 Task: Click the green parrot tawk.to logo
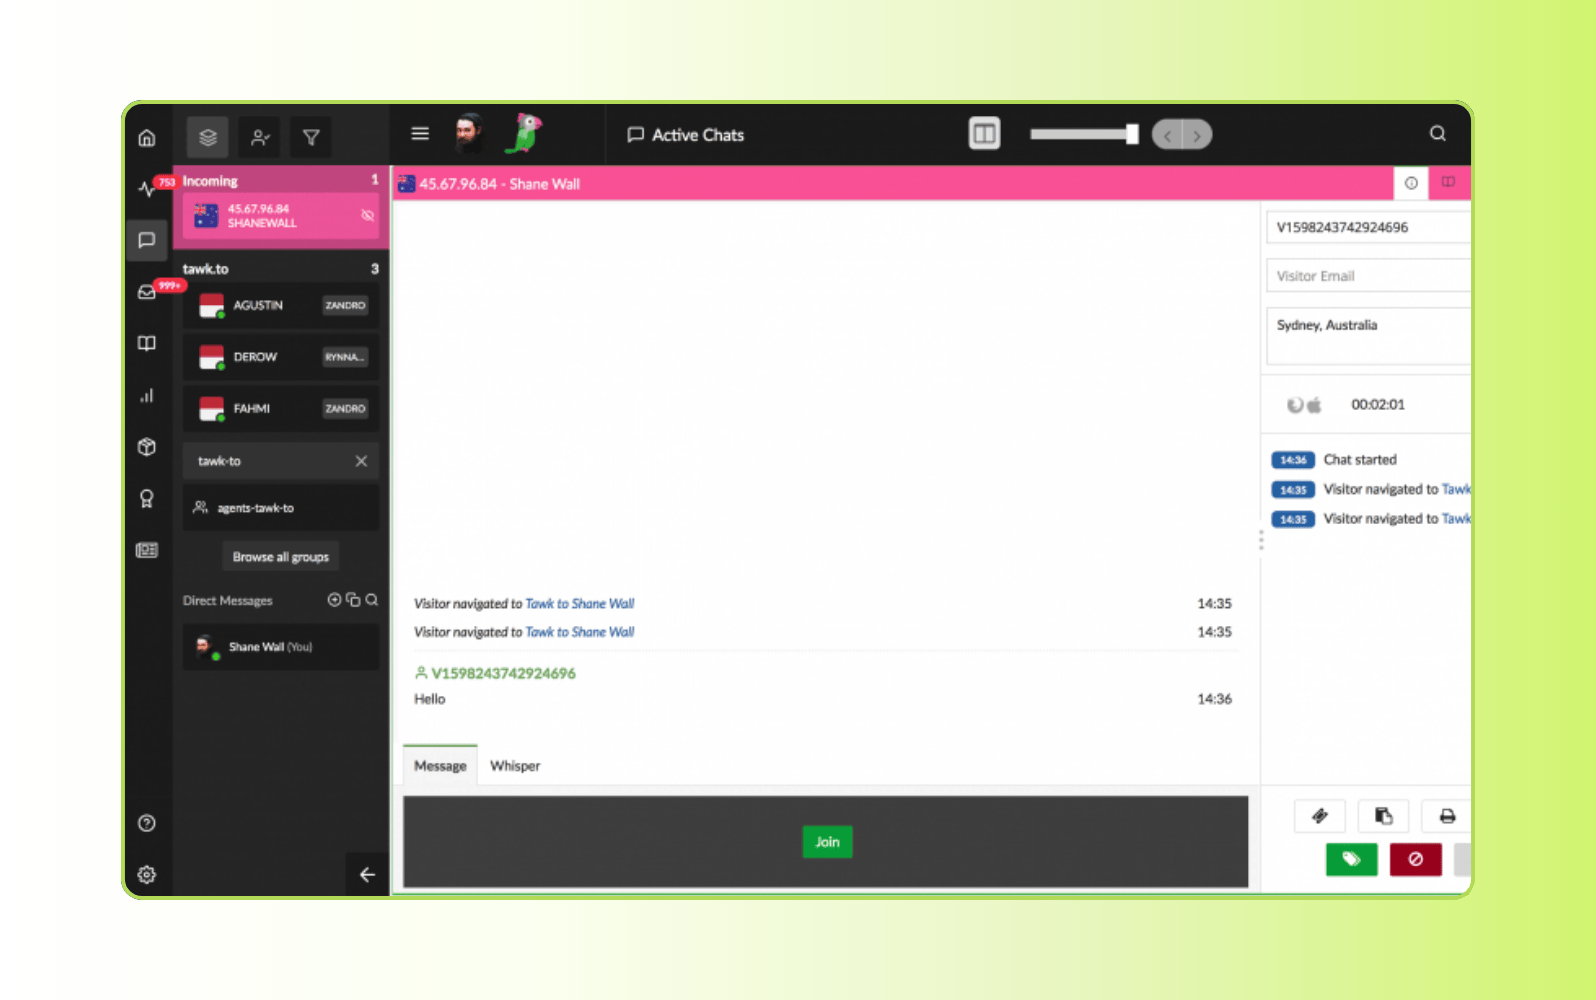click(x=525, y=133)
